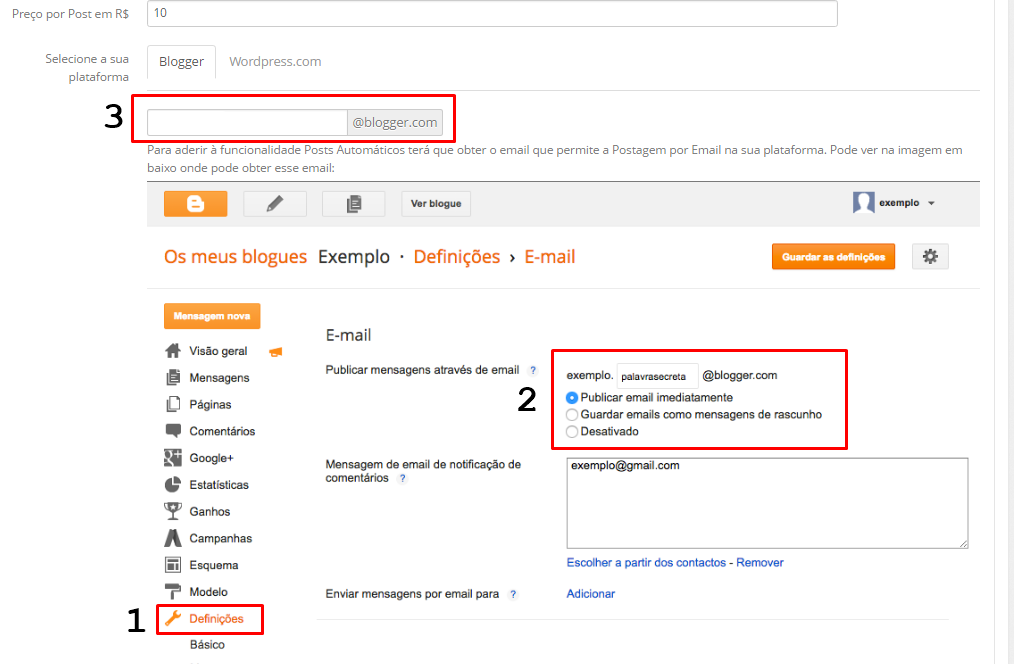Click the Mensagens document icon
Viewport: 1014px width, 668px height.
tap(173, 377)
